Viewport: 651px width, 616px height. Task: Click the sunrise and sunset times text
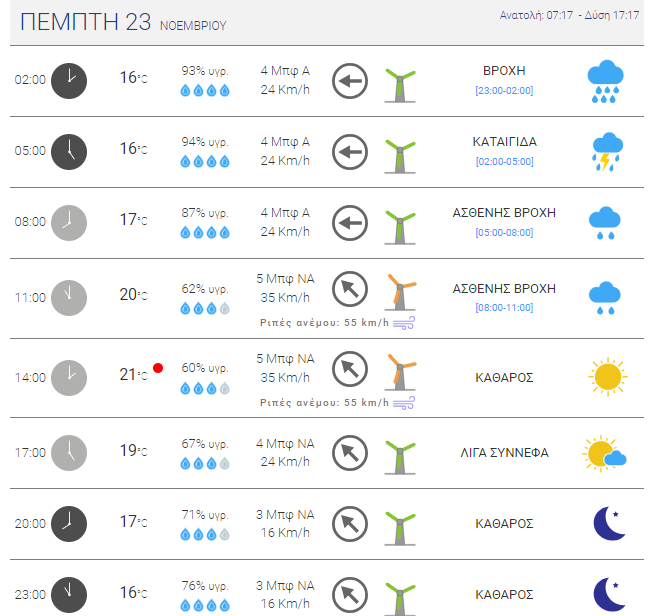[x=569, y=15]
